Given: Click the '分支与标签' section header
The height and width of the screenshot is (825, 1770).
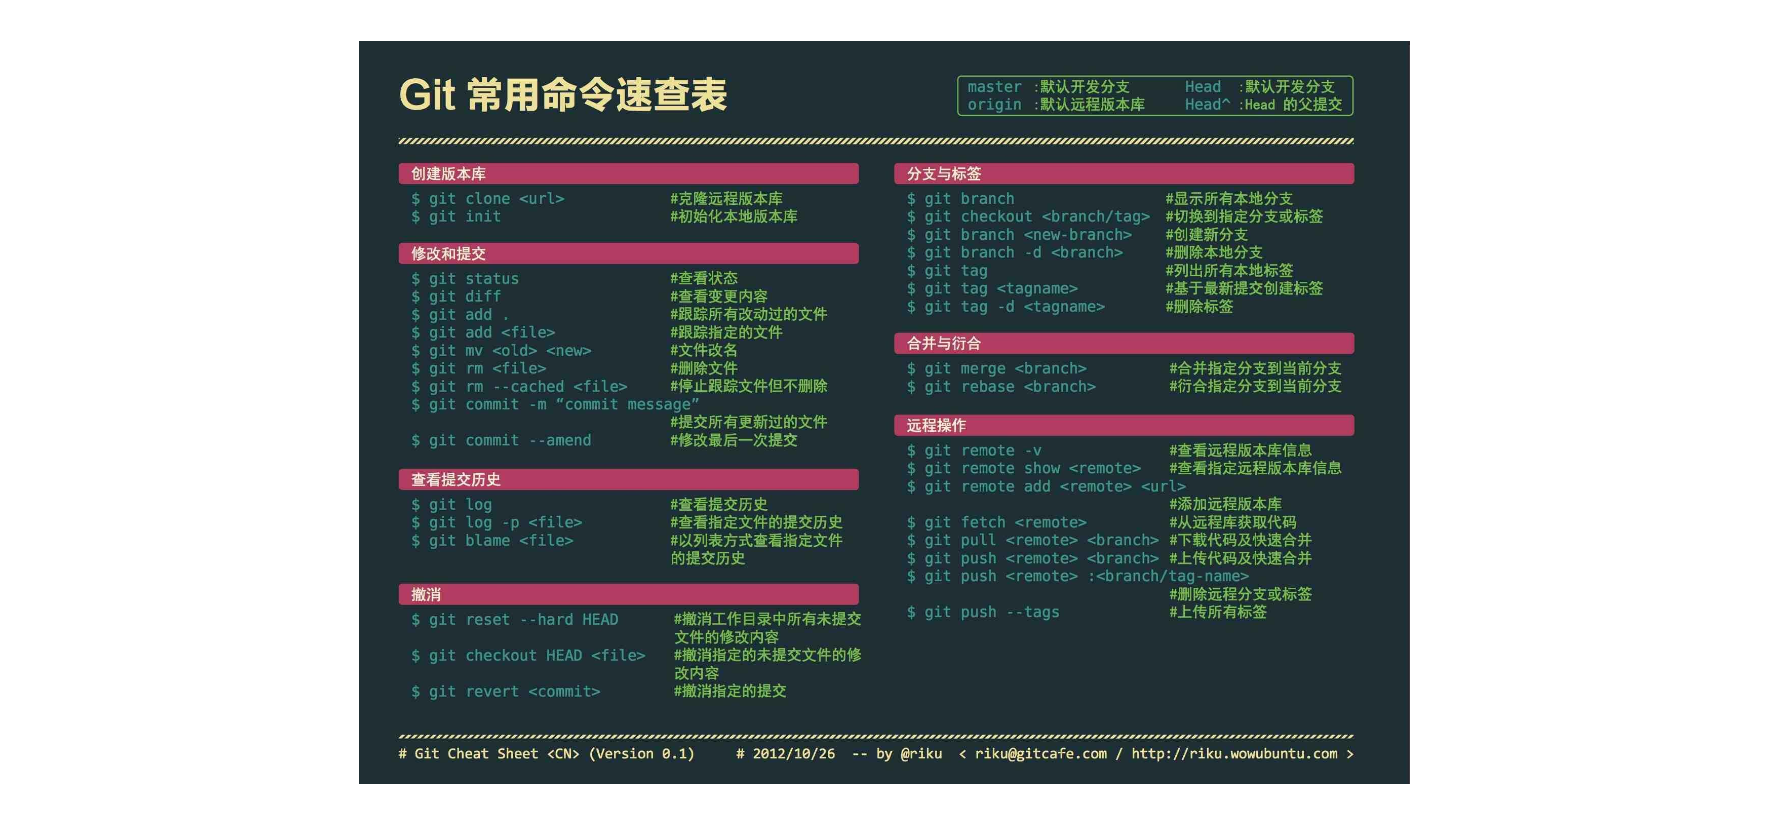Looking at the screenshot, I should click(1124, 174).
